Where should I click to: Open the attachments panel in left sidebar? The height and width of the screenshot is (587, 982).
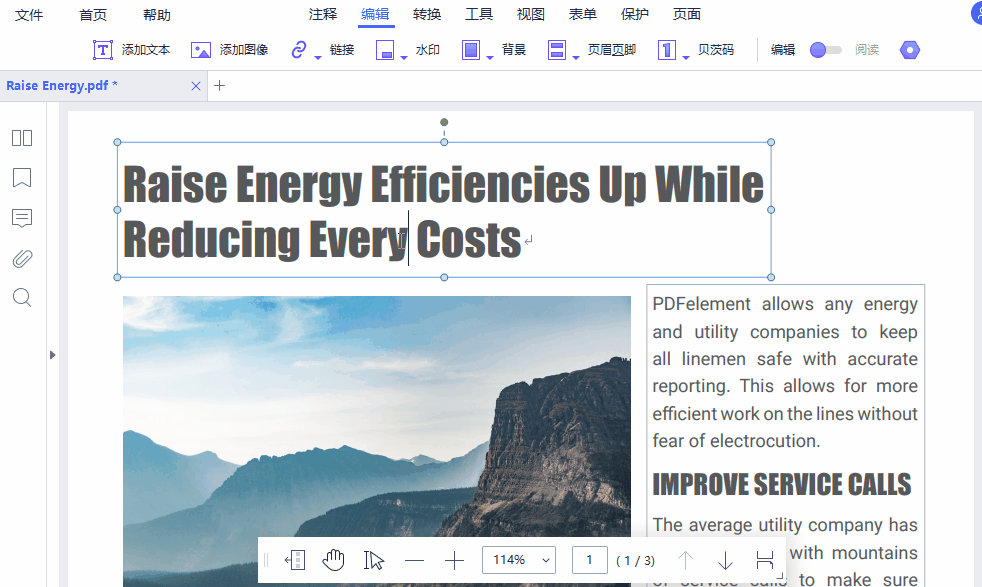coord(22,258)
